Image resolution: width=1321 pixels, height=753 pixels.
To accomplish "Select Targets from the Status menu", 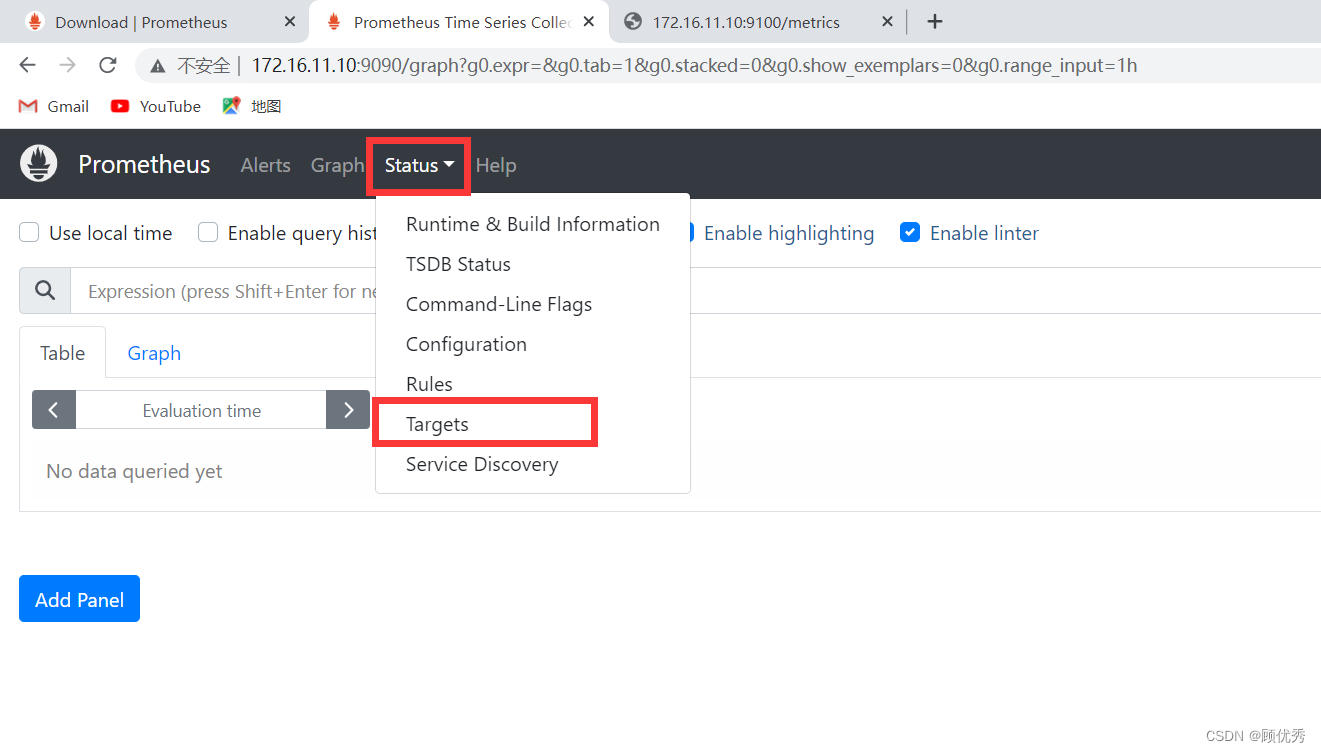I will (437, 424).
